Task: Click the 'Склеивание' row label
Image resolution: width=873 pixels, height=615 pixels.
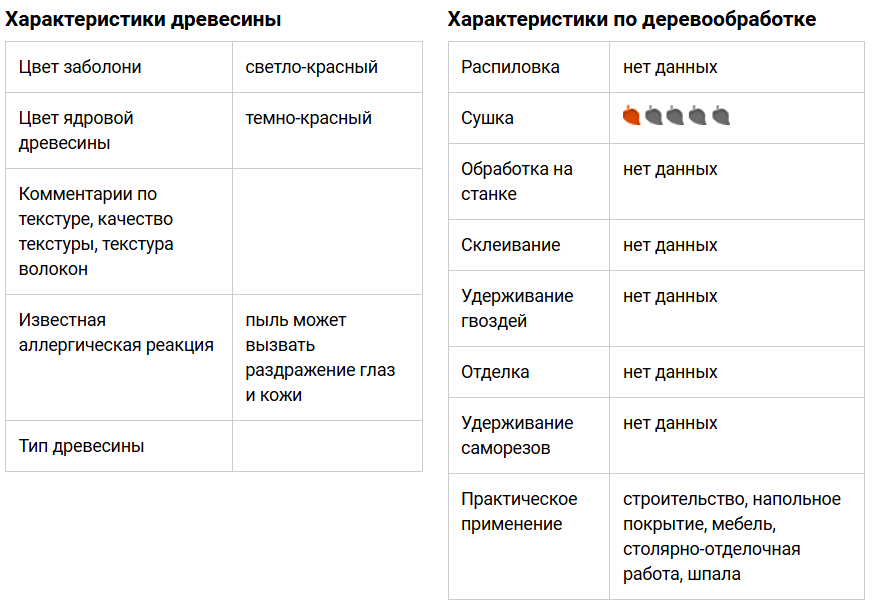Action: point(511,245)
